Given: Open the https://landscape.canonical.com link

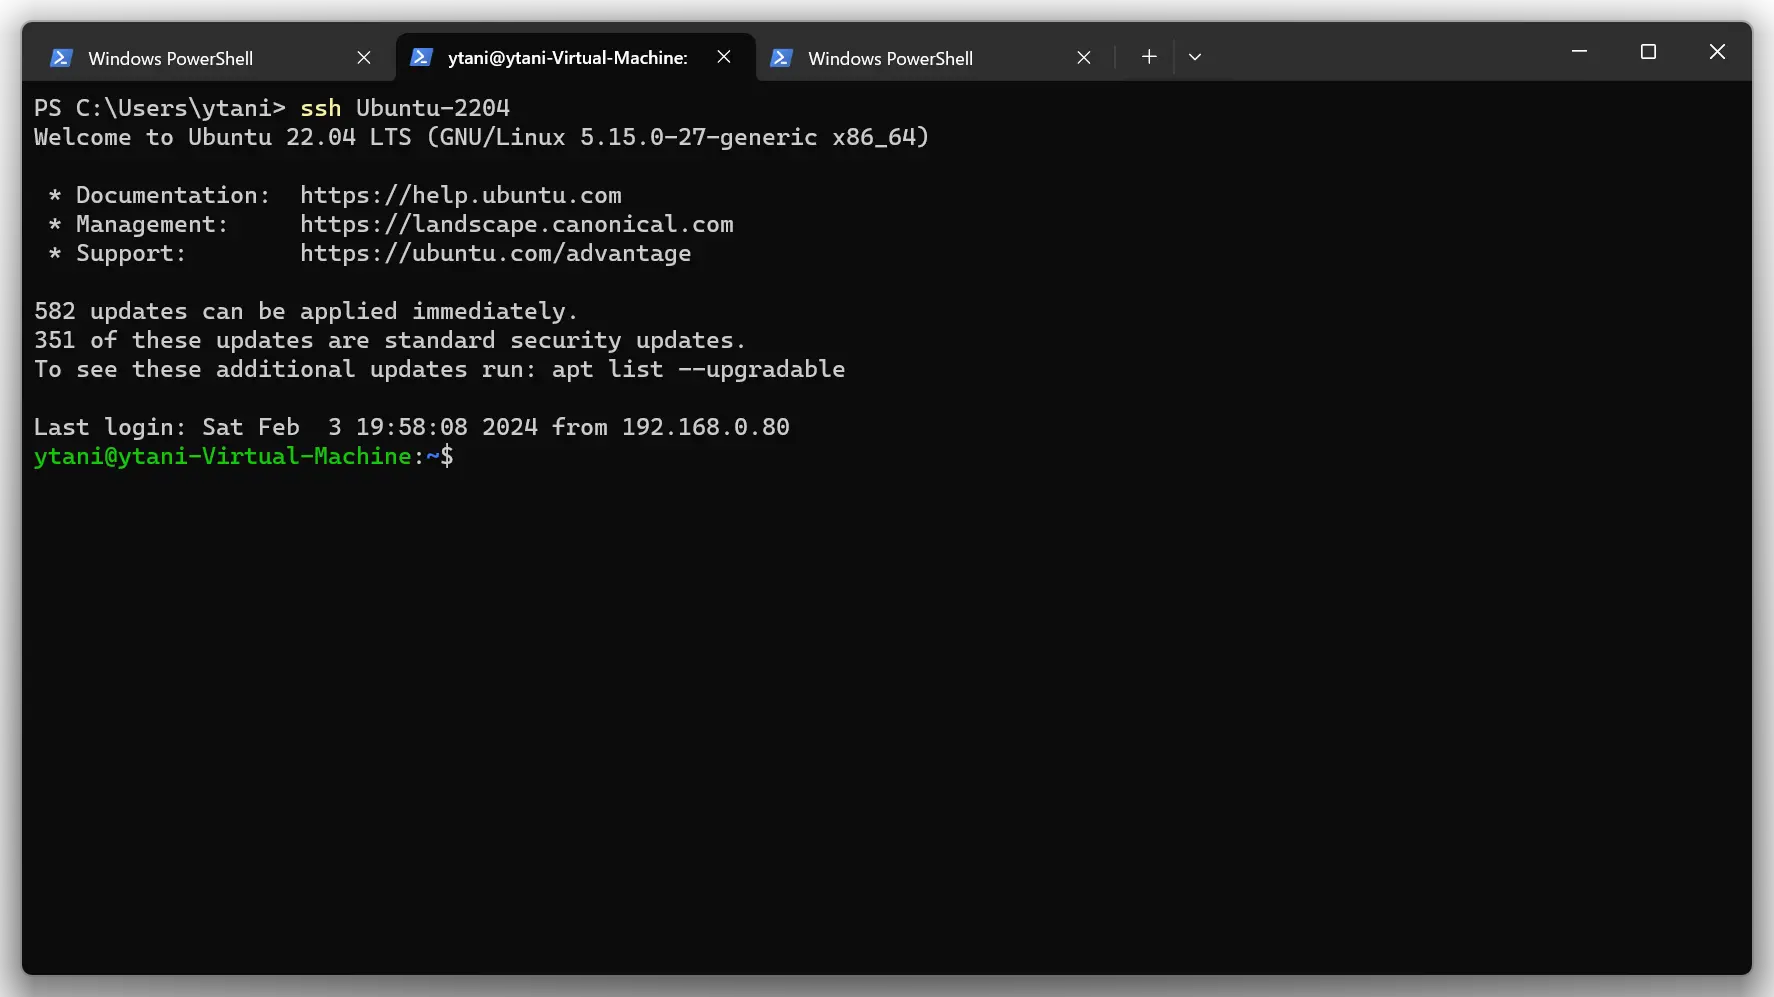Looking at the screenshot, I should point(517,224).
